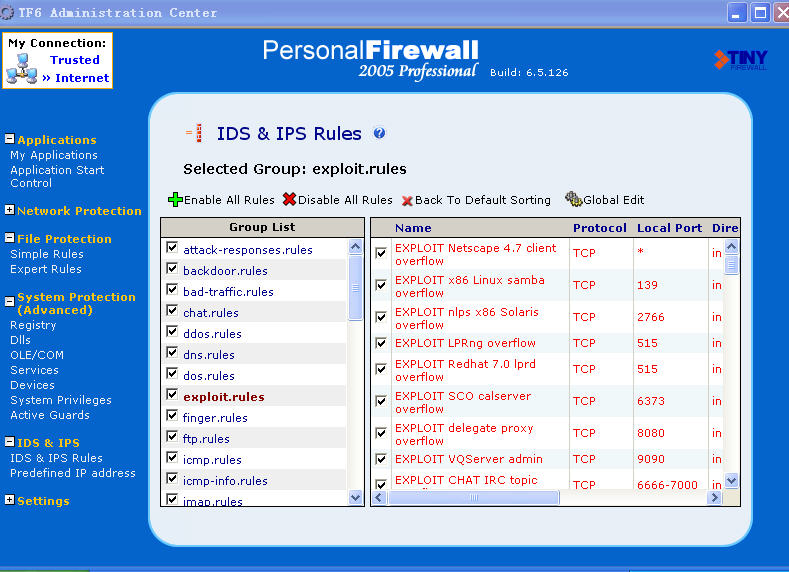Toggle the EXPLOIT LPRng overflow checkbox
Image resolution: width=789 pixels, height=572 pixels.
(381, 343)
